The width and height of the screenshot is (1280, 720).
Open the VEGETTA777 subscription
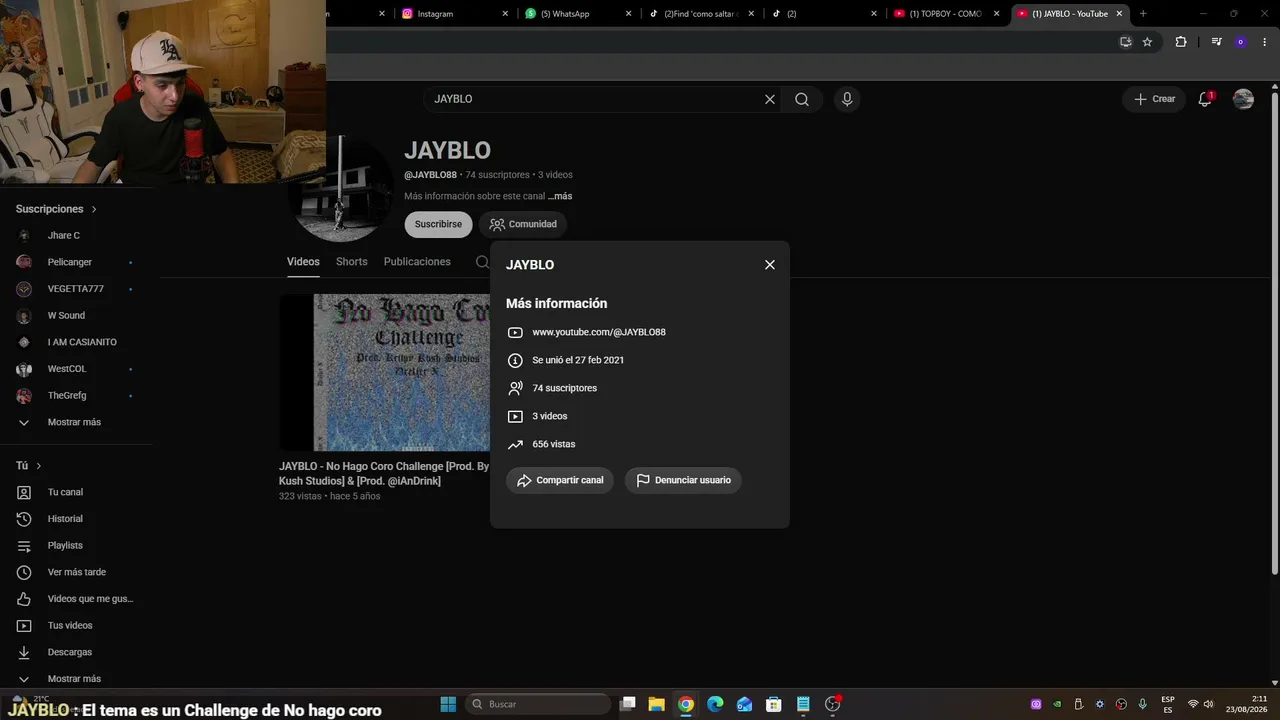pos(76,289)
